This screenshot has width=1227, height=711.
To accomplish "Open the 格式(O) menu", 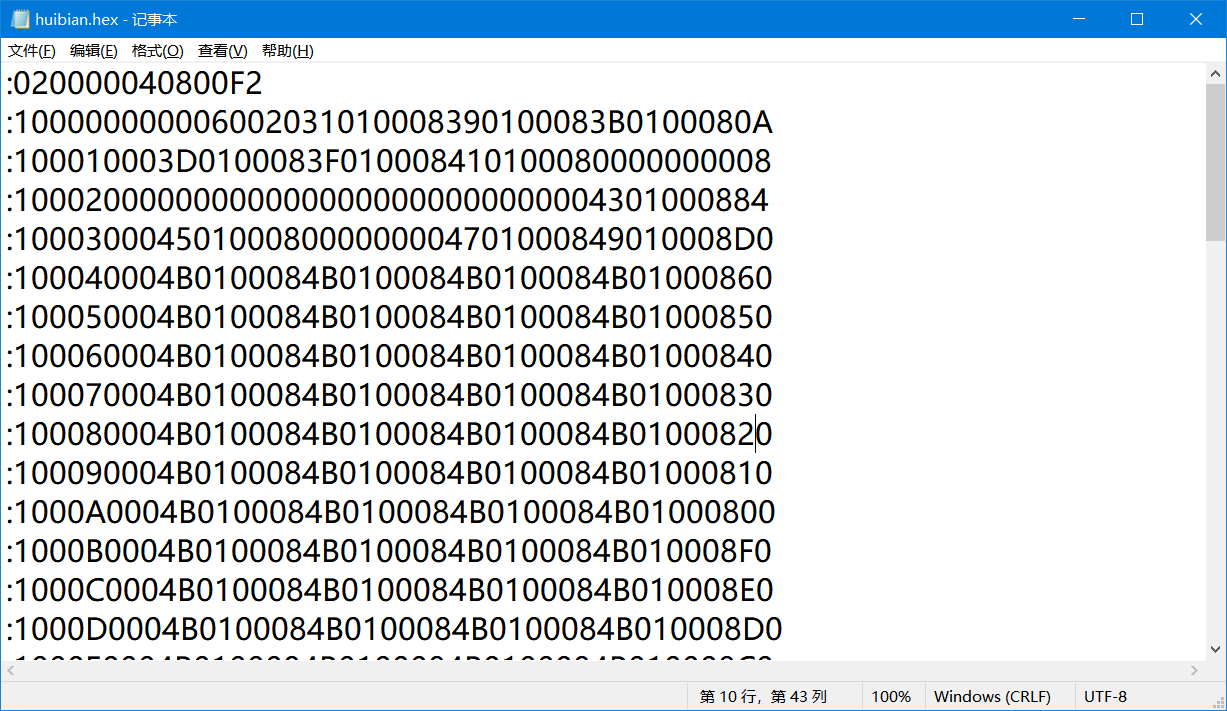I will 158,51.
